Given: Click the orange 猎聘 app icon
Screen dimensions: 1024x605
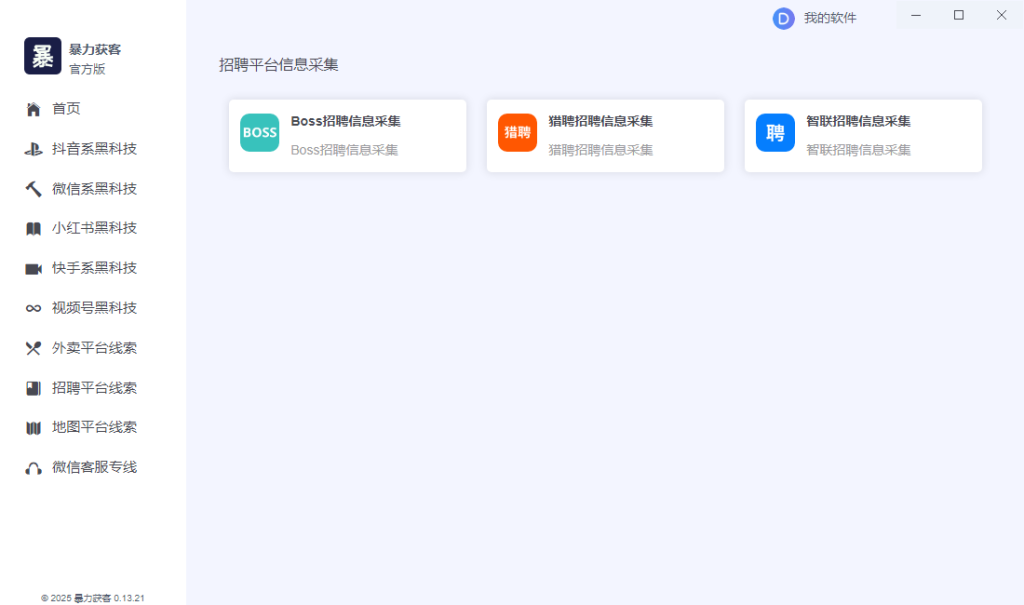Looking at the screenshot, I should (517, 130).
